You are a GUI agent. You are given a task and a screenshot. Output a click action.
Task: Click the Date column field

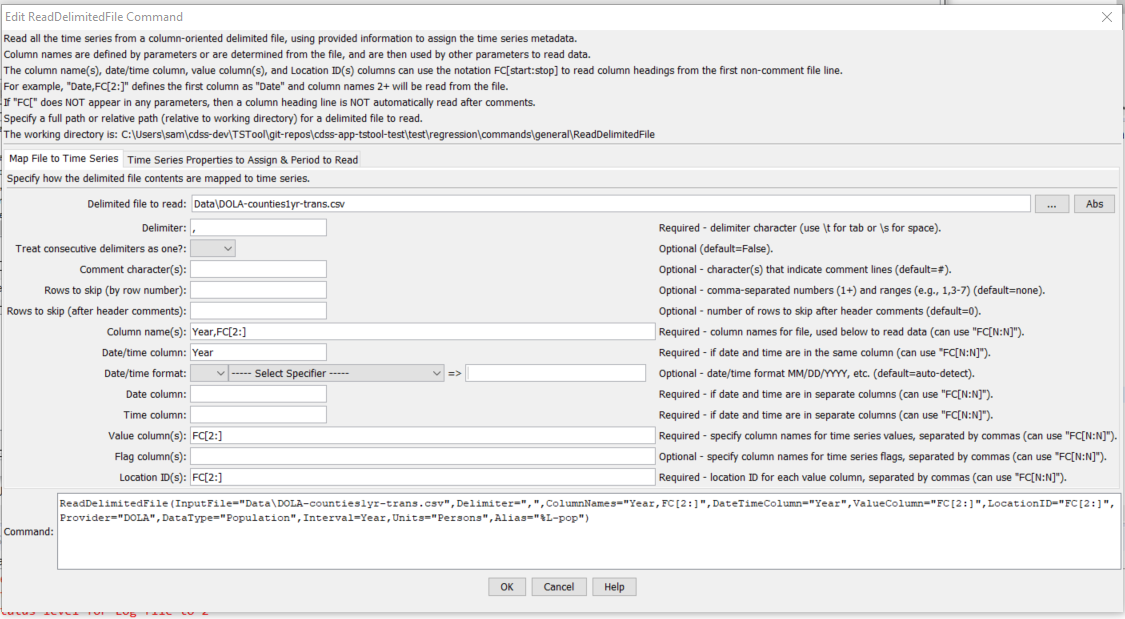[258, 394]
